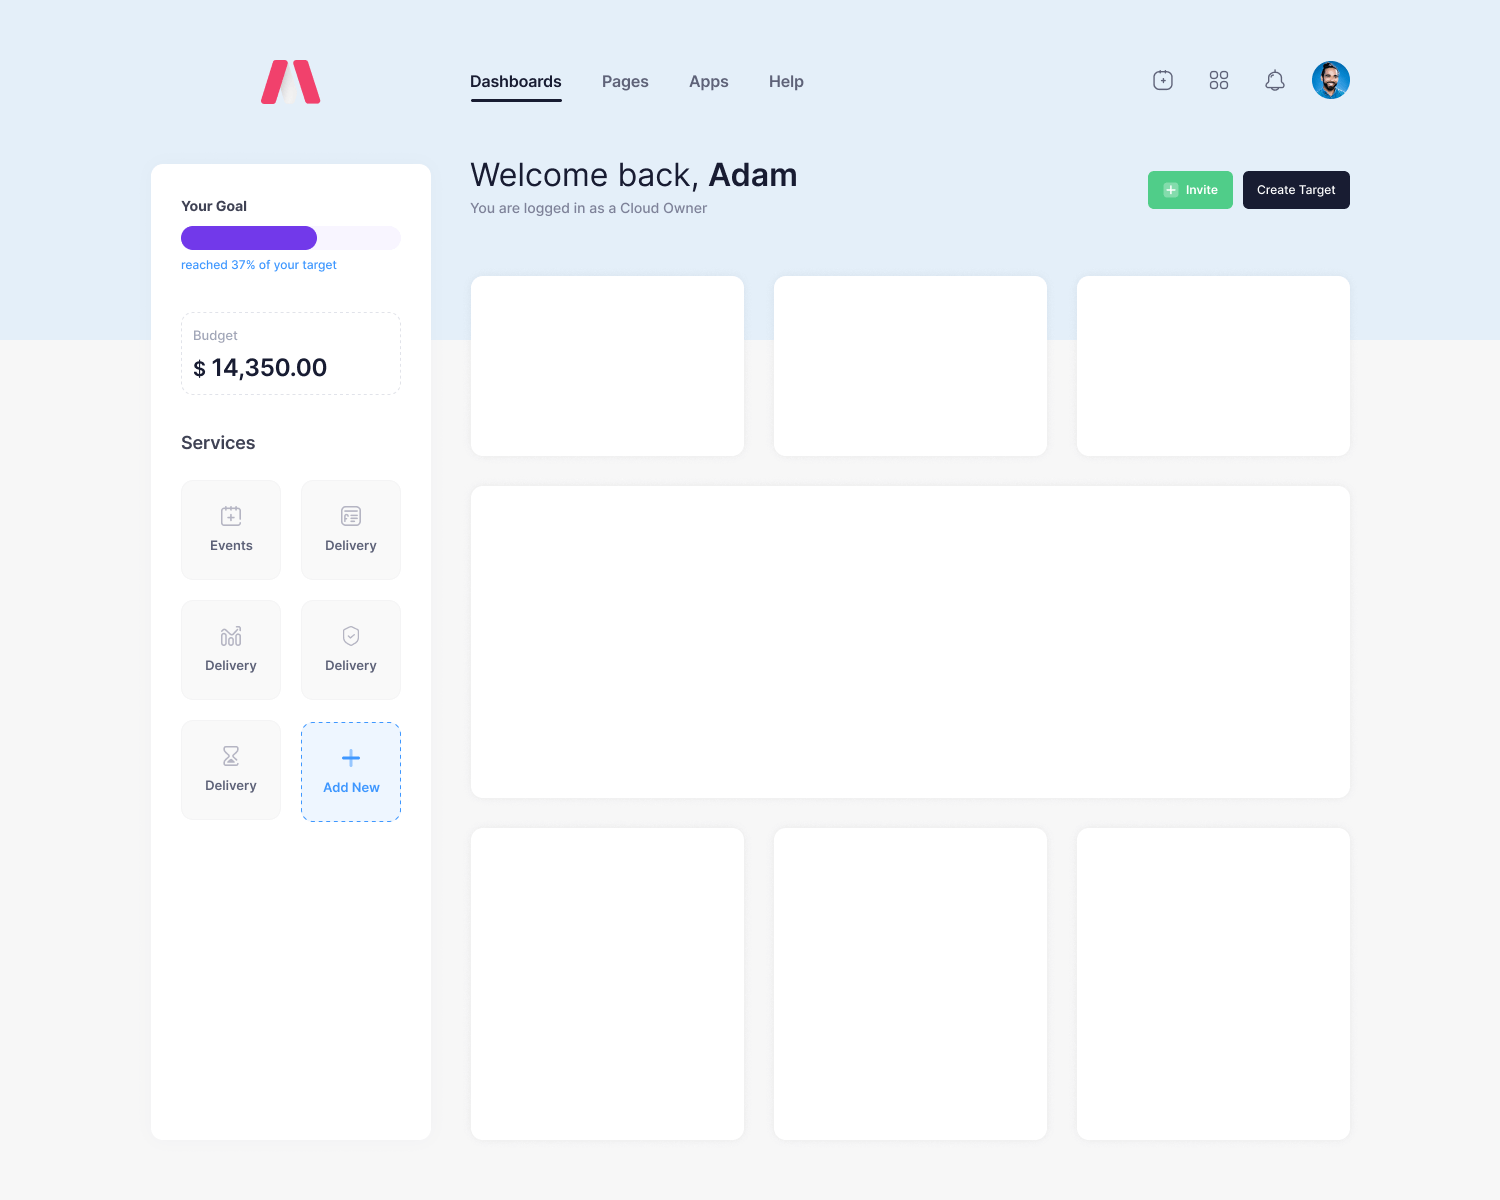
Task: Select the Events service tile
Action: click(231, 530)
